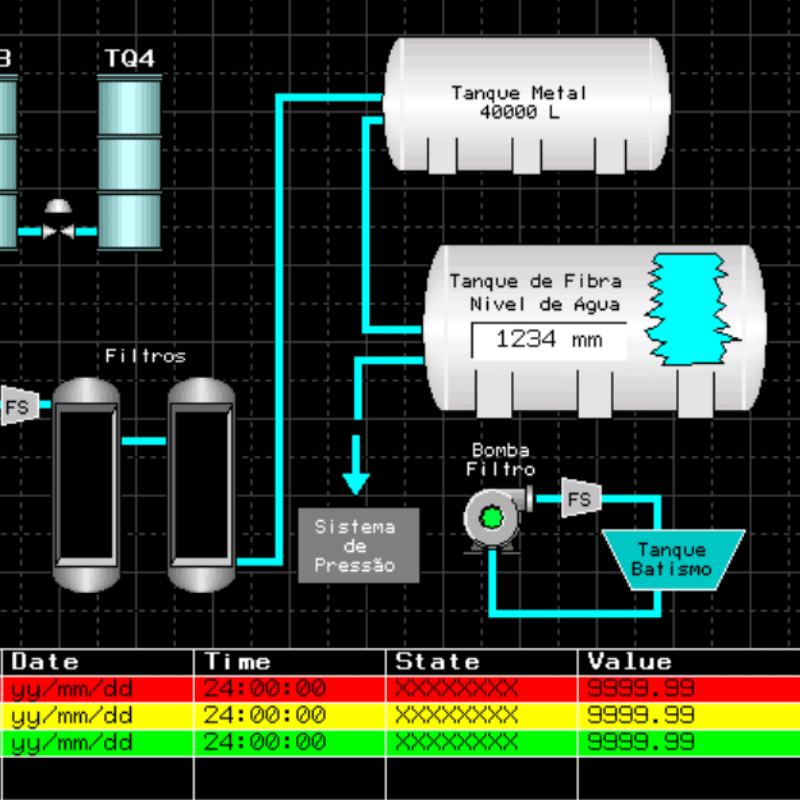The height and width of the screenshot is (800, 800).
Task: Select the yellow row 24:00:00 time cell
Action: (290, 716)
